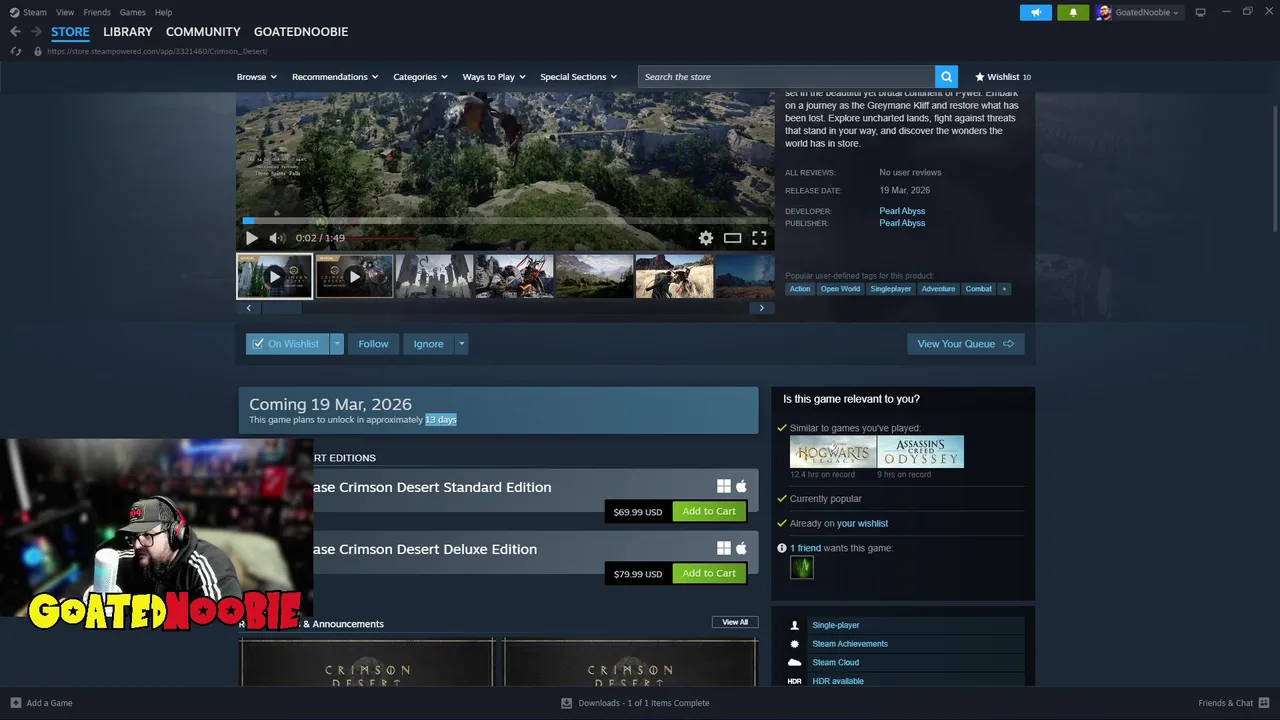
Task: Open video player settings gear
Action: coord(706,238)
